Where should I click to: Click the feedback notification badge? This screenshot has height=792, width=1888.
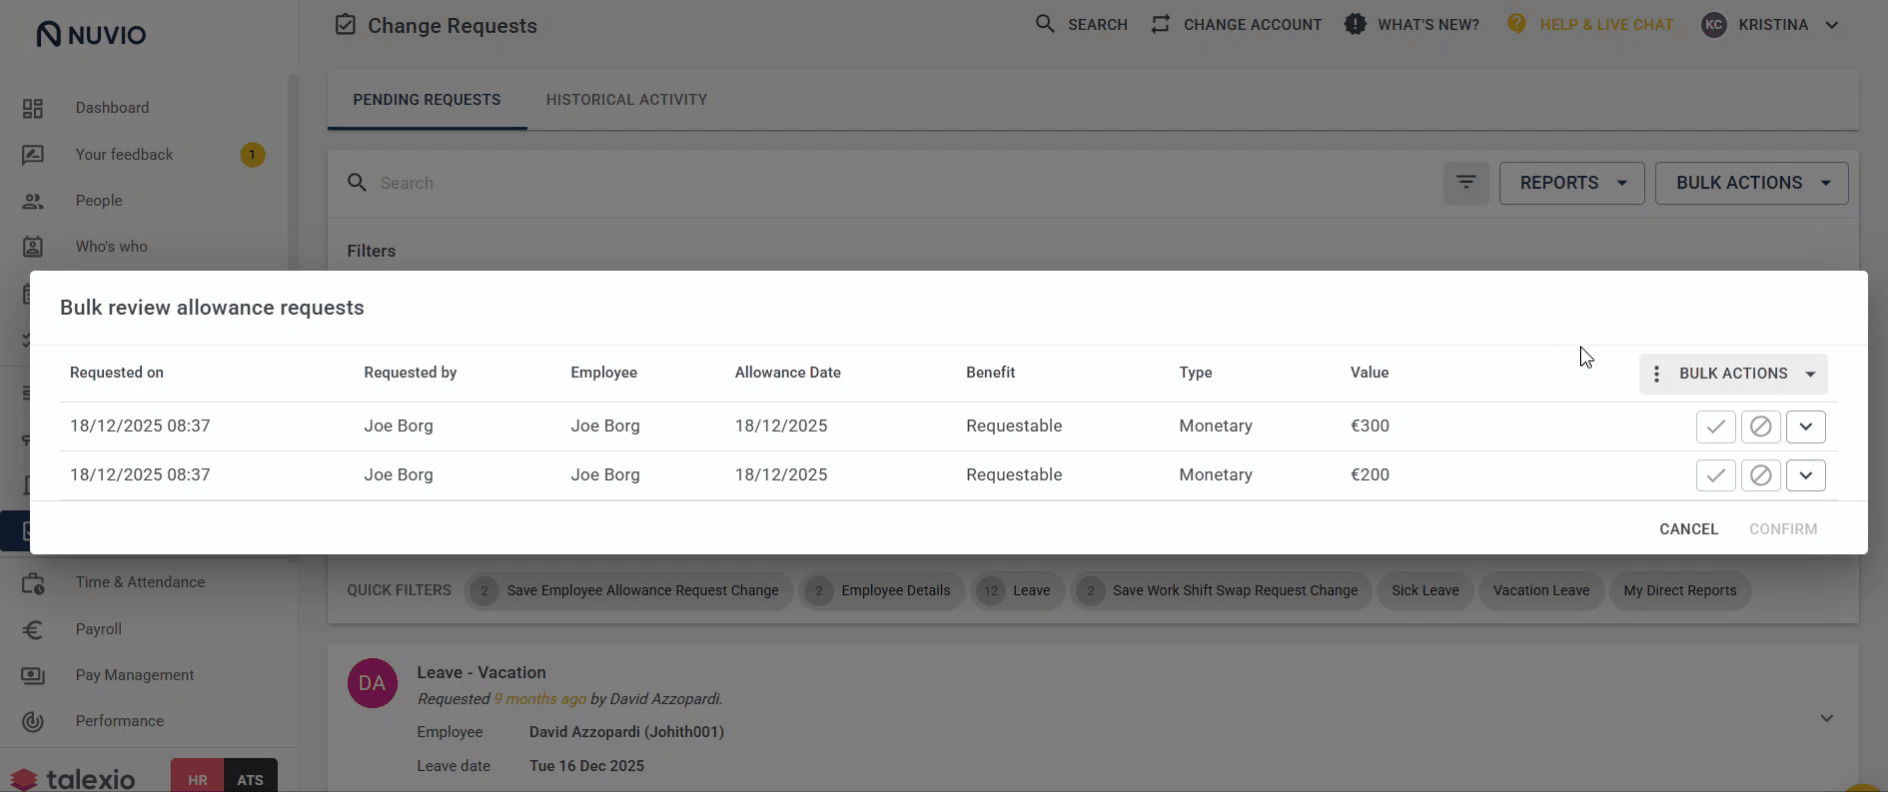(252, 155)
